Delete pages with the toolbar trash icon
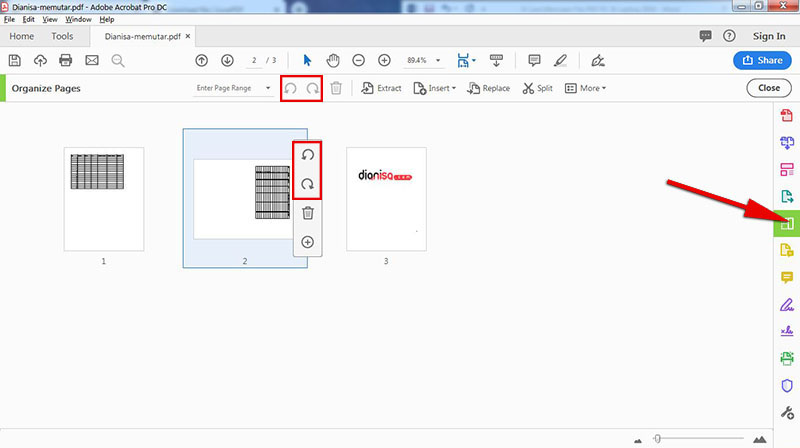 tap(336, 88)
